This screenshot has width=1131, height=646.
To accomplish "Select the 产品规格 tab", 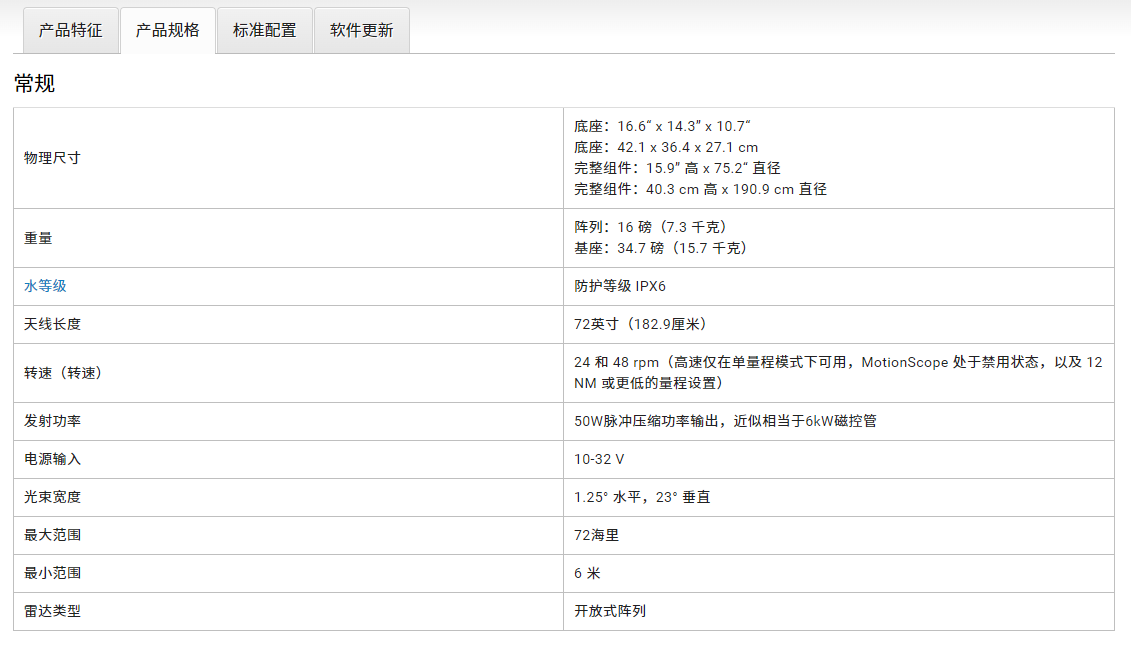I will (x=167, y=30).
